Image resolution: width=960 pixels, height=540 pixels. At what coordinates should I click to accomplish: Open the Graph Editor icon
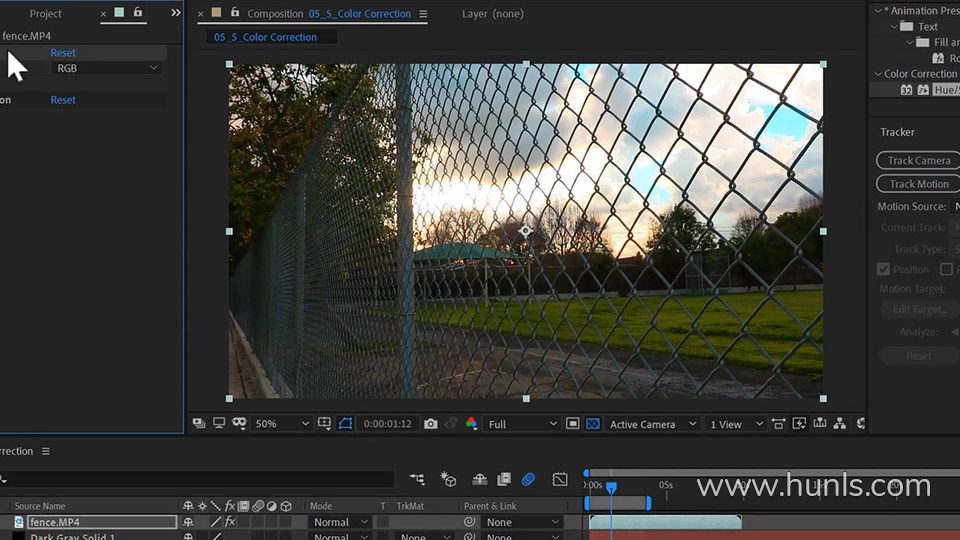coord(560,479)
